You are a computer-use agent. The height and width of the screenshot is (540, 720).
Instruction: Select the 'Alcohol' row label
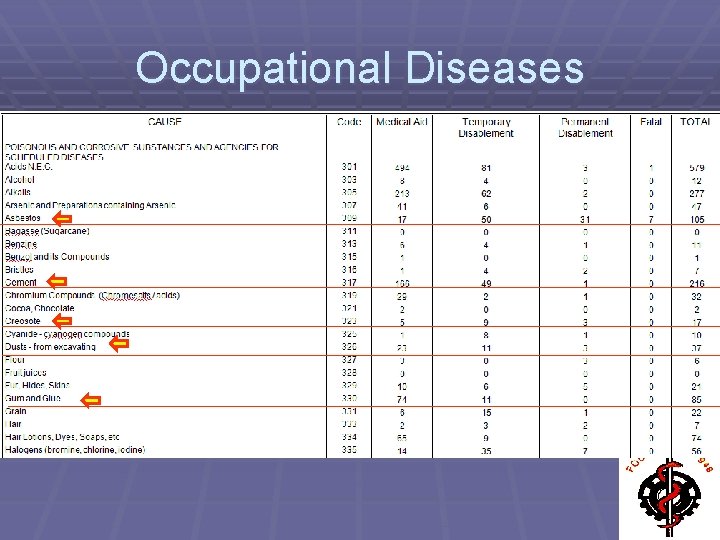[x=19, y=180]
